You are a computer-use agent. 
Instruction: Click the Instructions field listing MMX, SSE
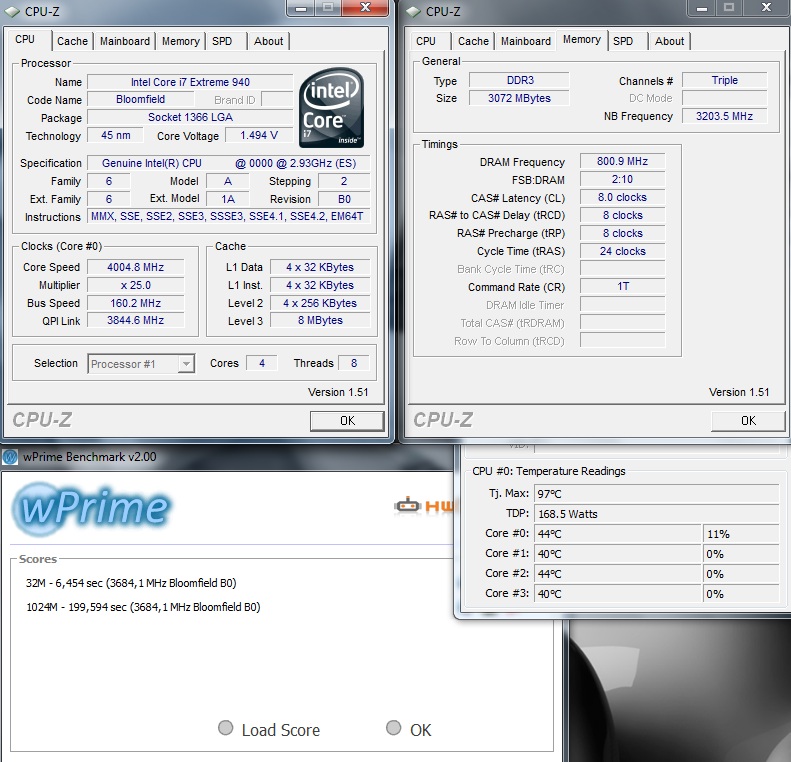[x=229, y=216]
